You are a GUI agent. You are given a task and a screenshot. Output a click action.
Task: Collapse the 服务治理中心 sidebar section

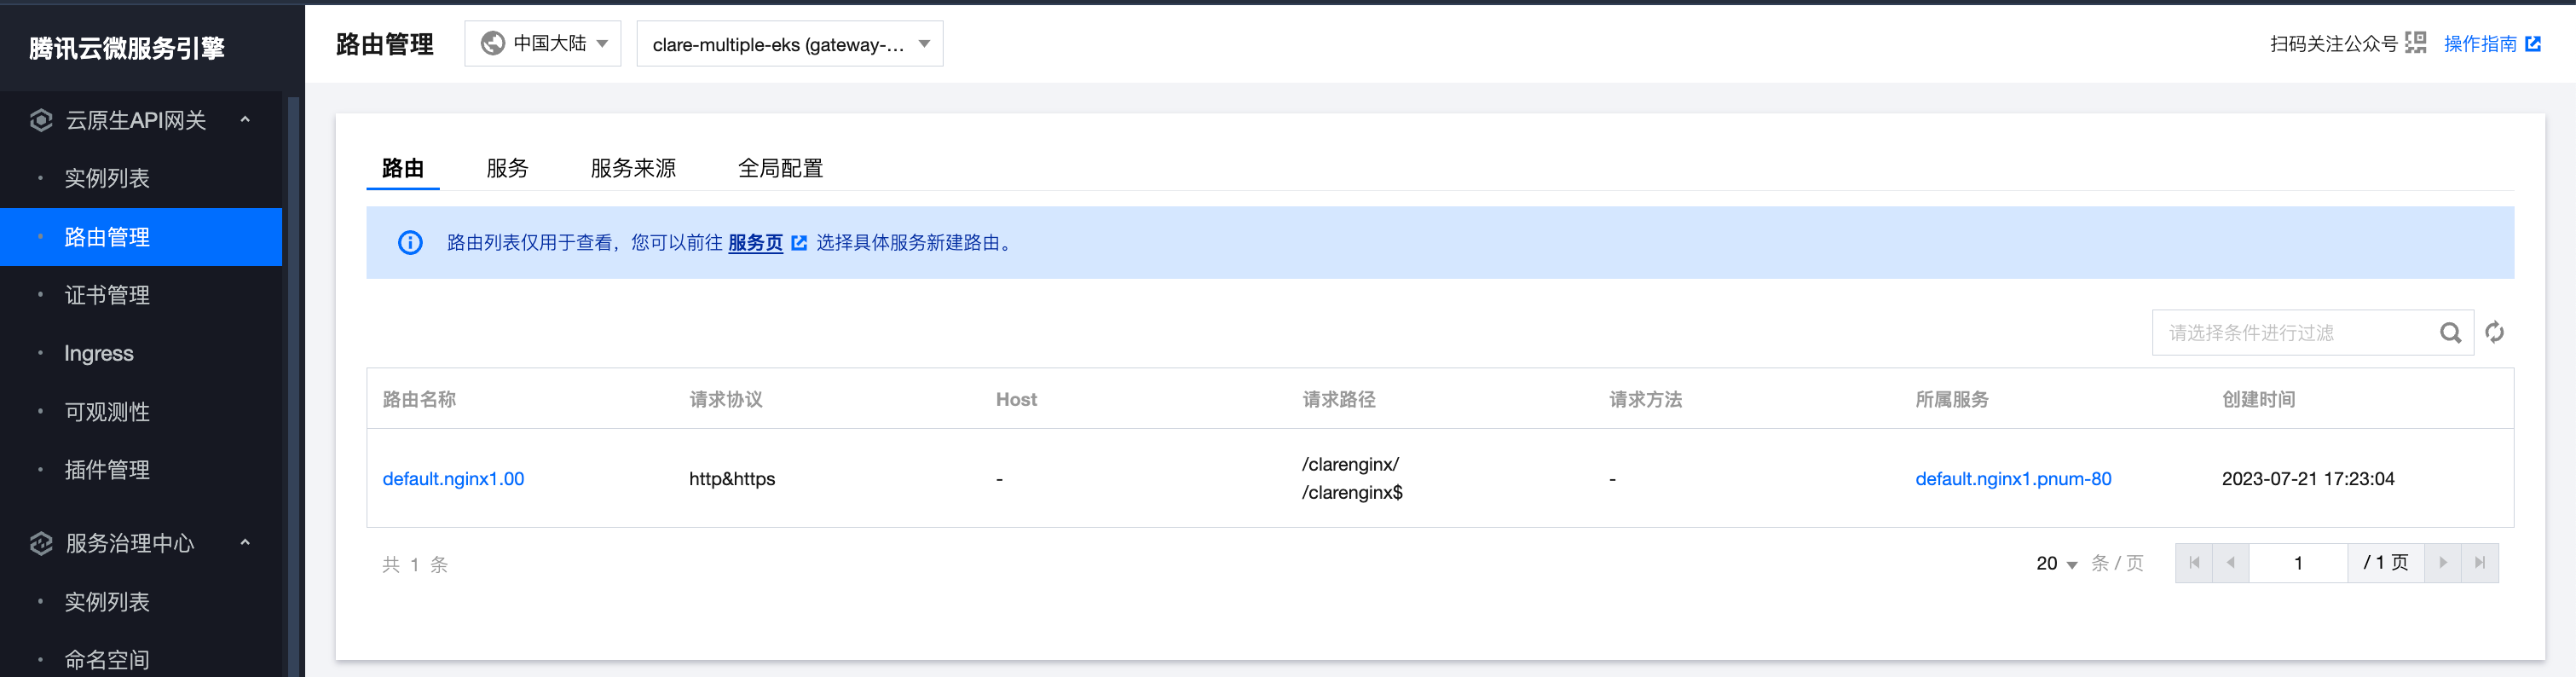pos(245,543)
